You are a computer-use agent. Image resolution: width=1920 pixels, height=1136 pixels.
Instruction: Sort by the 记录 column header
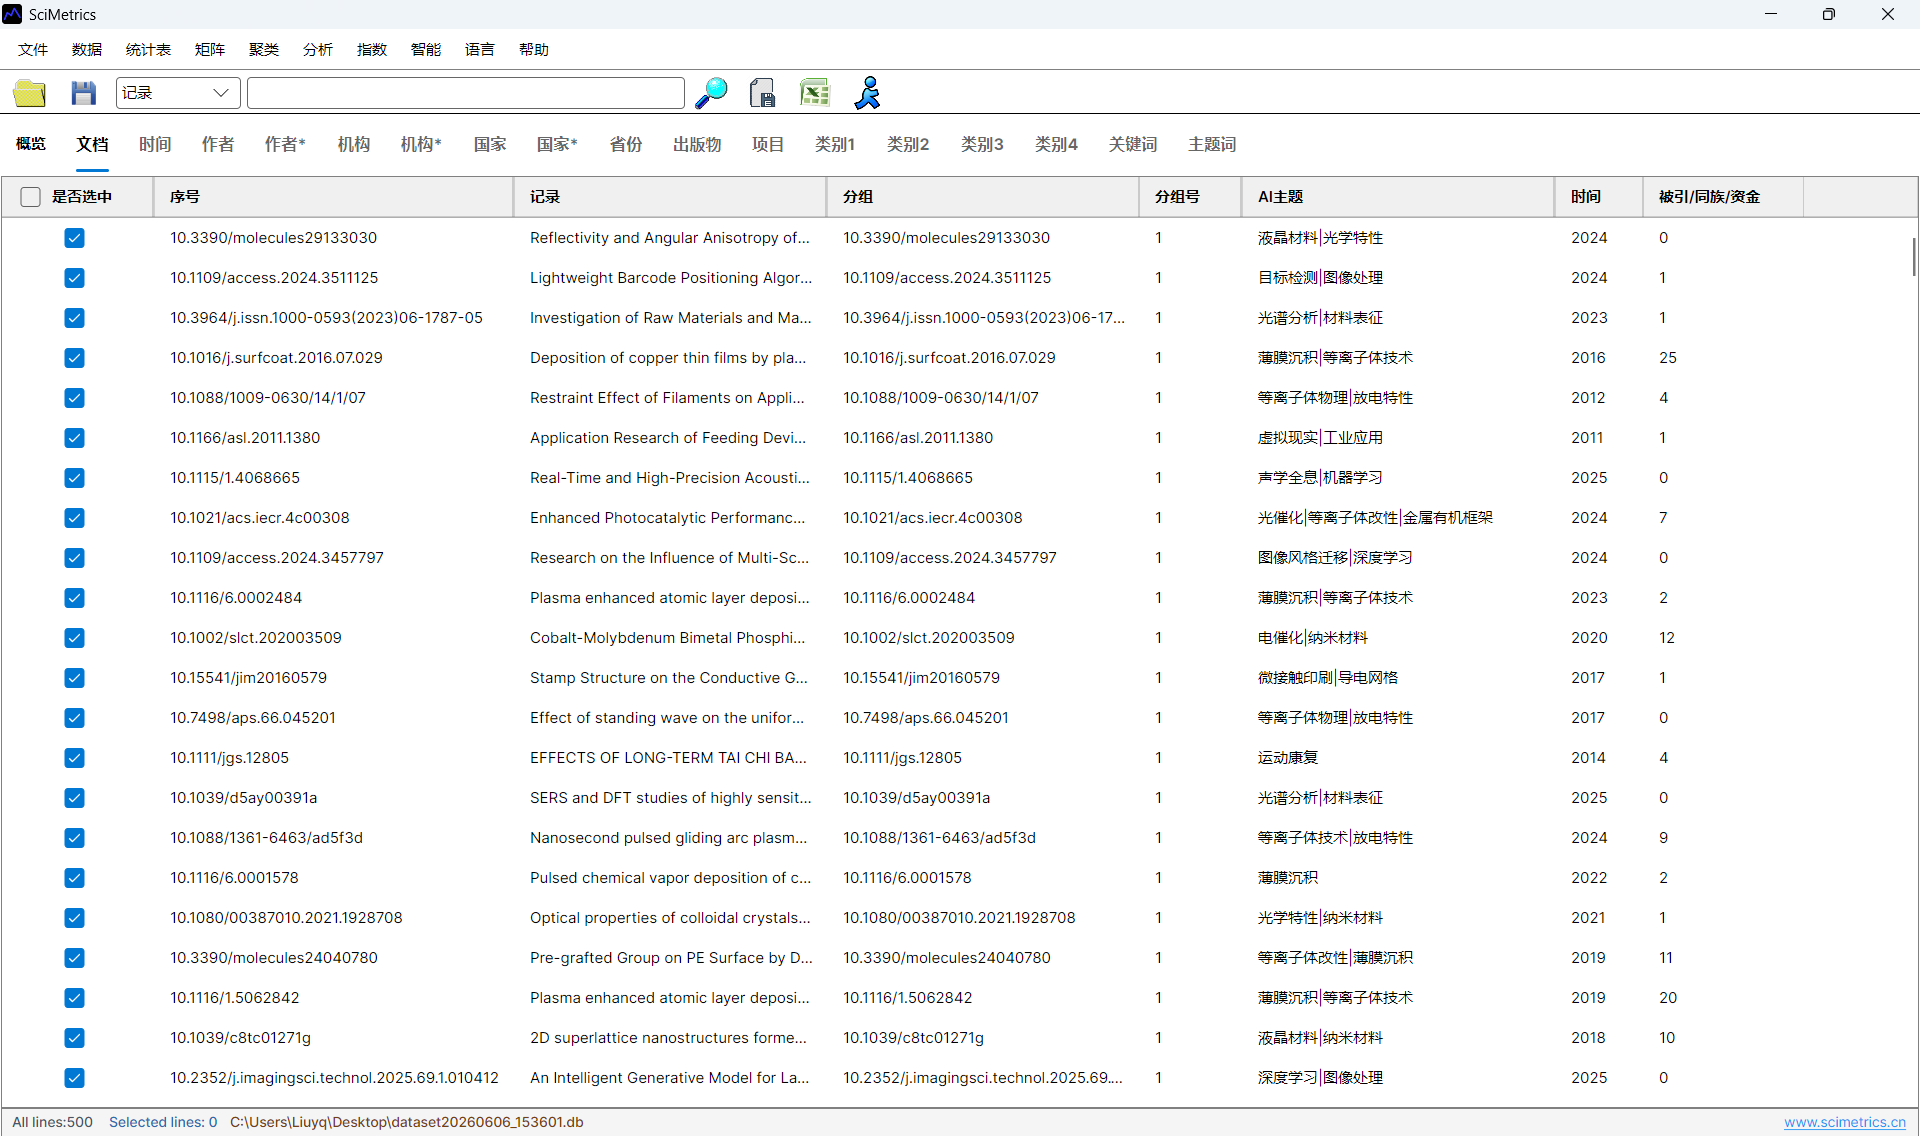pos(670,197)
